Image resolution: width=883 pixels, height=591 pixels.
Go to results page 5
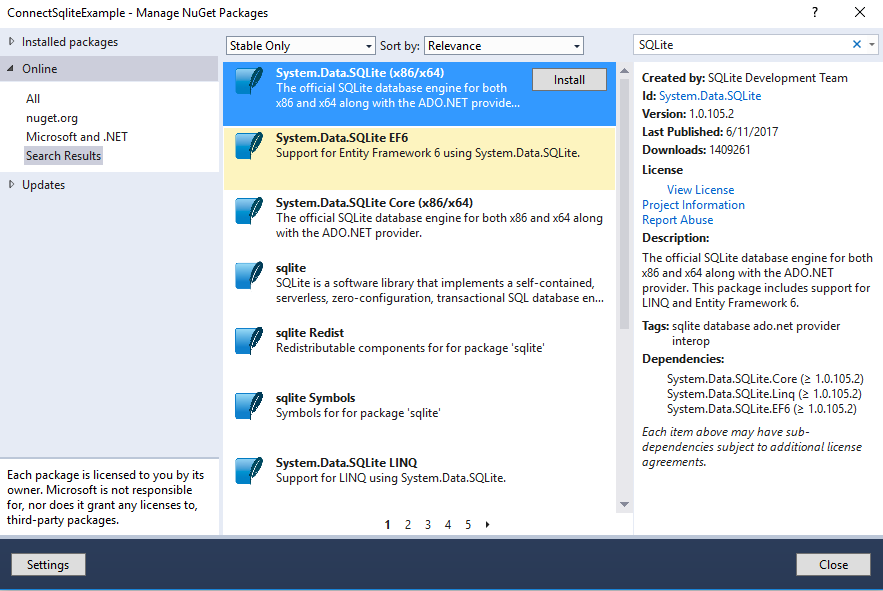[468, 525]
